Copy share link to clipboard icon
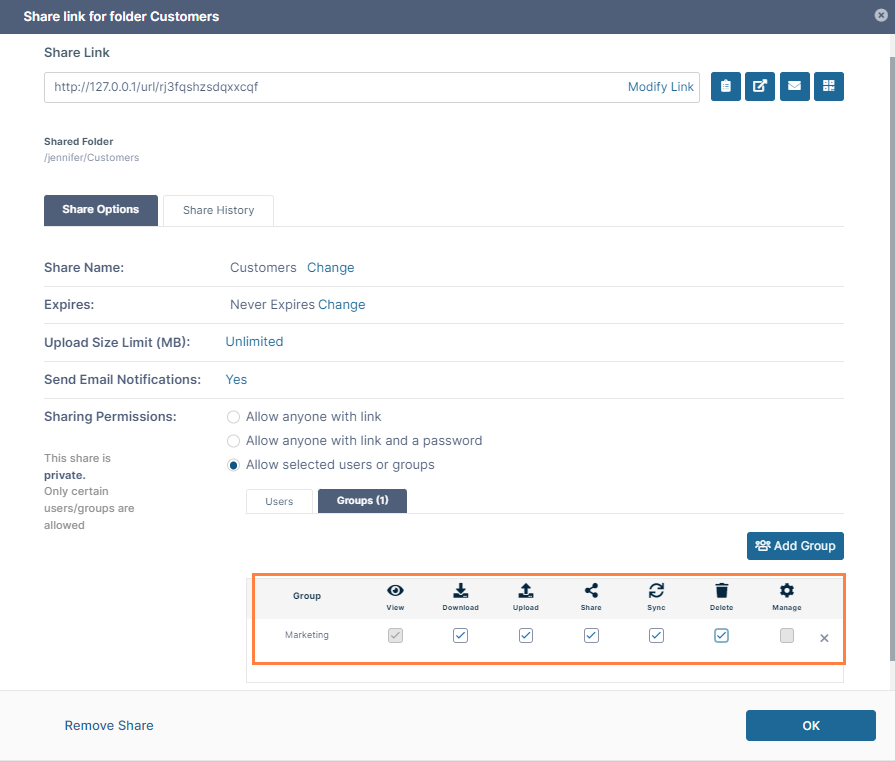This screenshot has width=895, height=762. [x=725, y=87]
